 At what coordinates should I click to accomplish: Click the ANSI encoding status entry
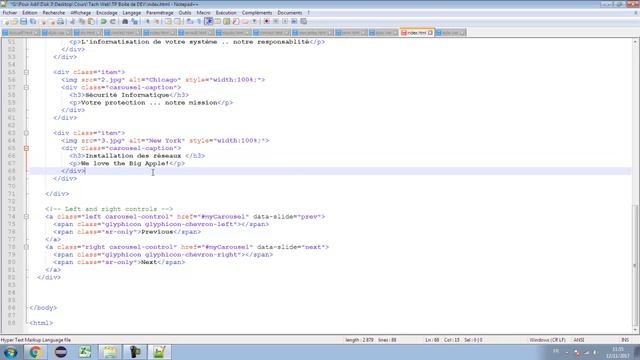[x=579, y=340]
